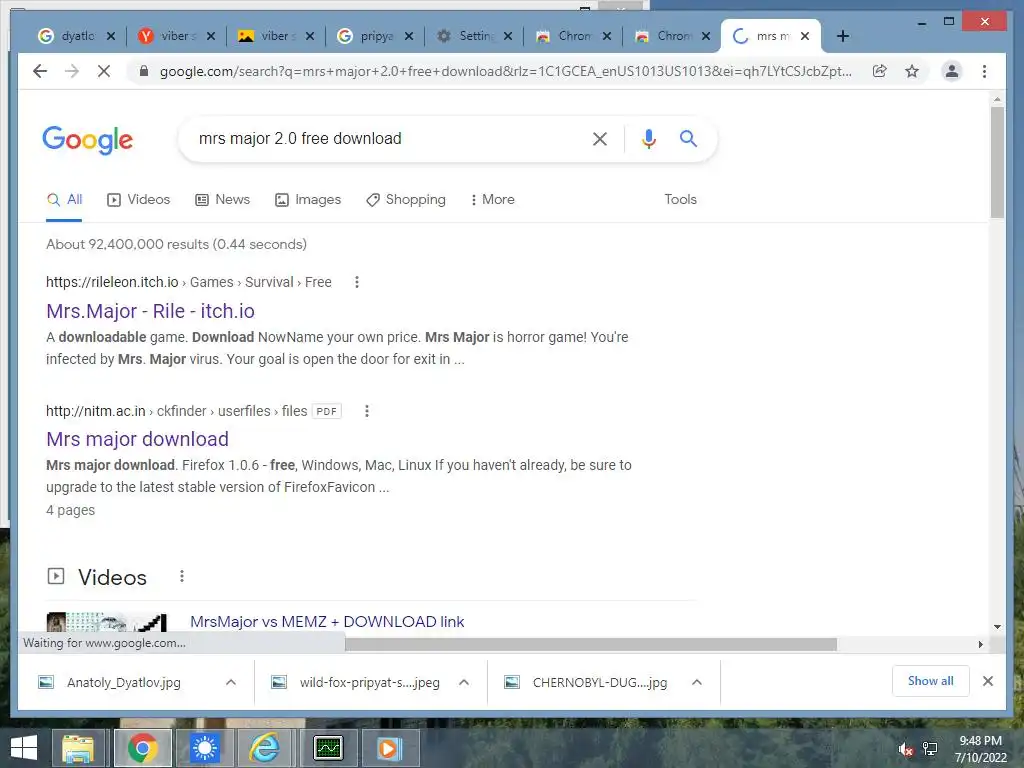Open Chrome profile avatar
1024x768 pixels.
tap(952, 71)
